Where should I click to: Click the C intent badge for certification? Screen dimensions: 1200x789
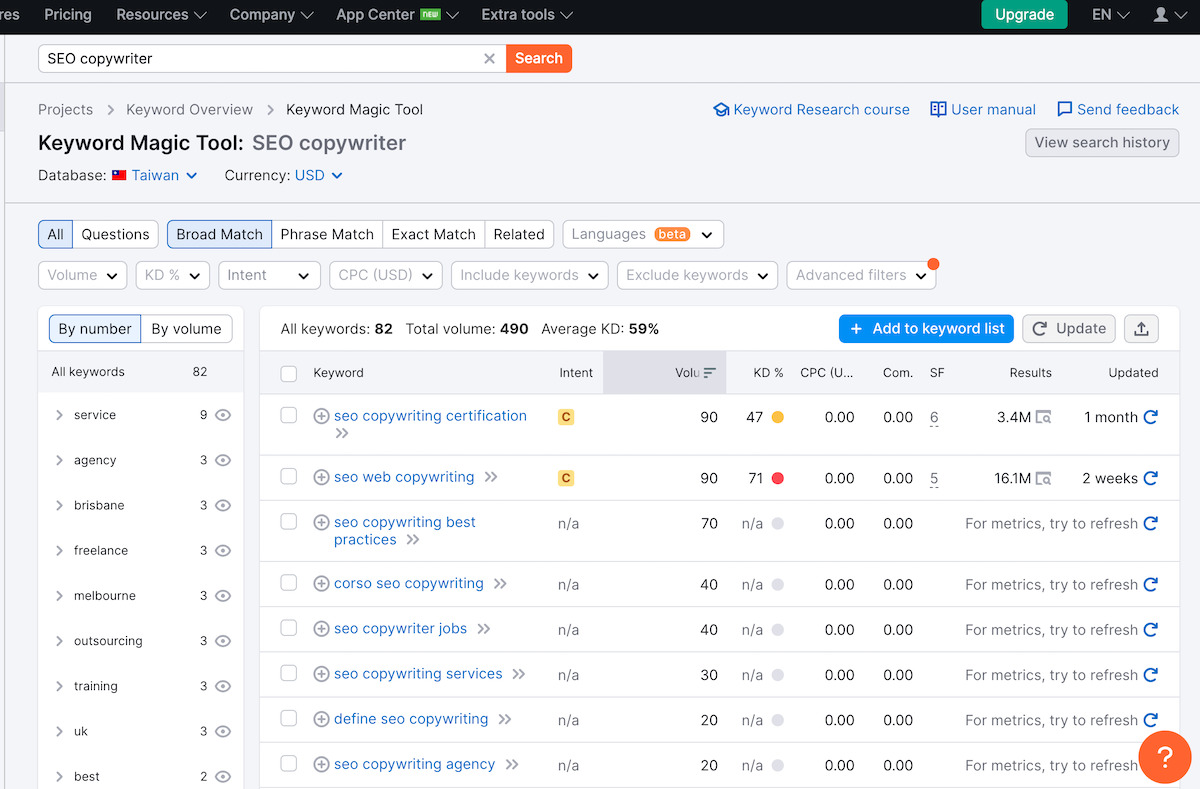tap(566, 417)
